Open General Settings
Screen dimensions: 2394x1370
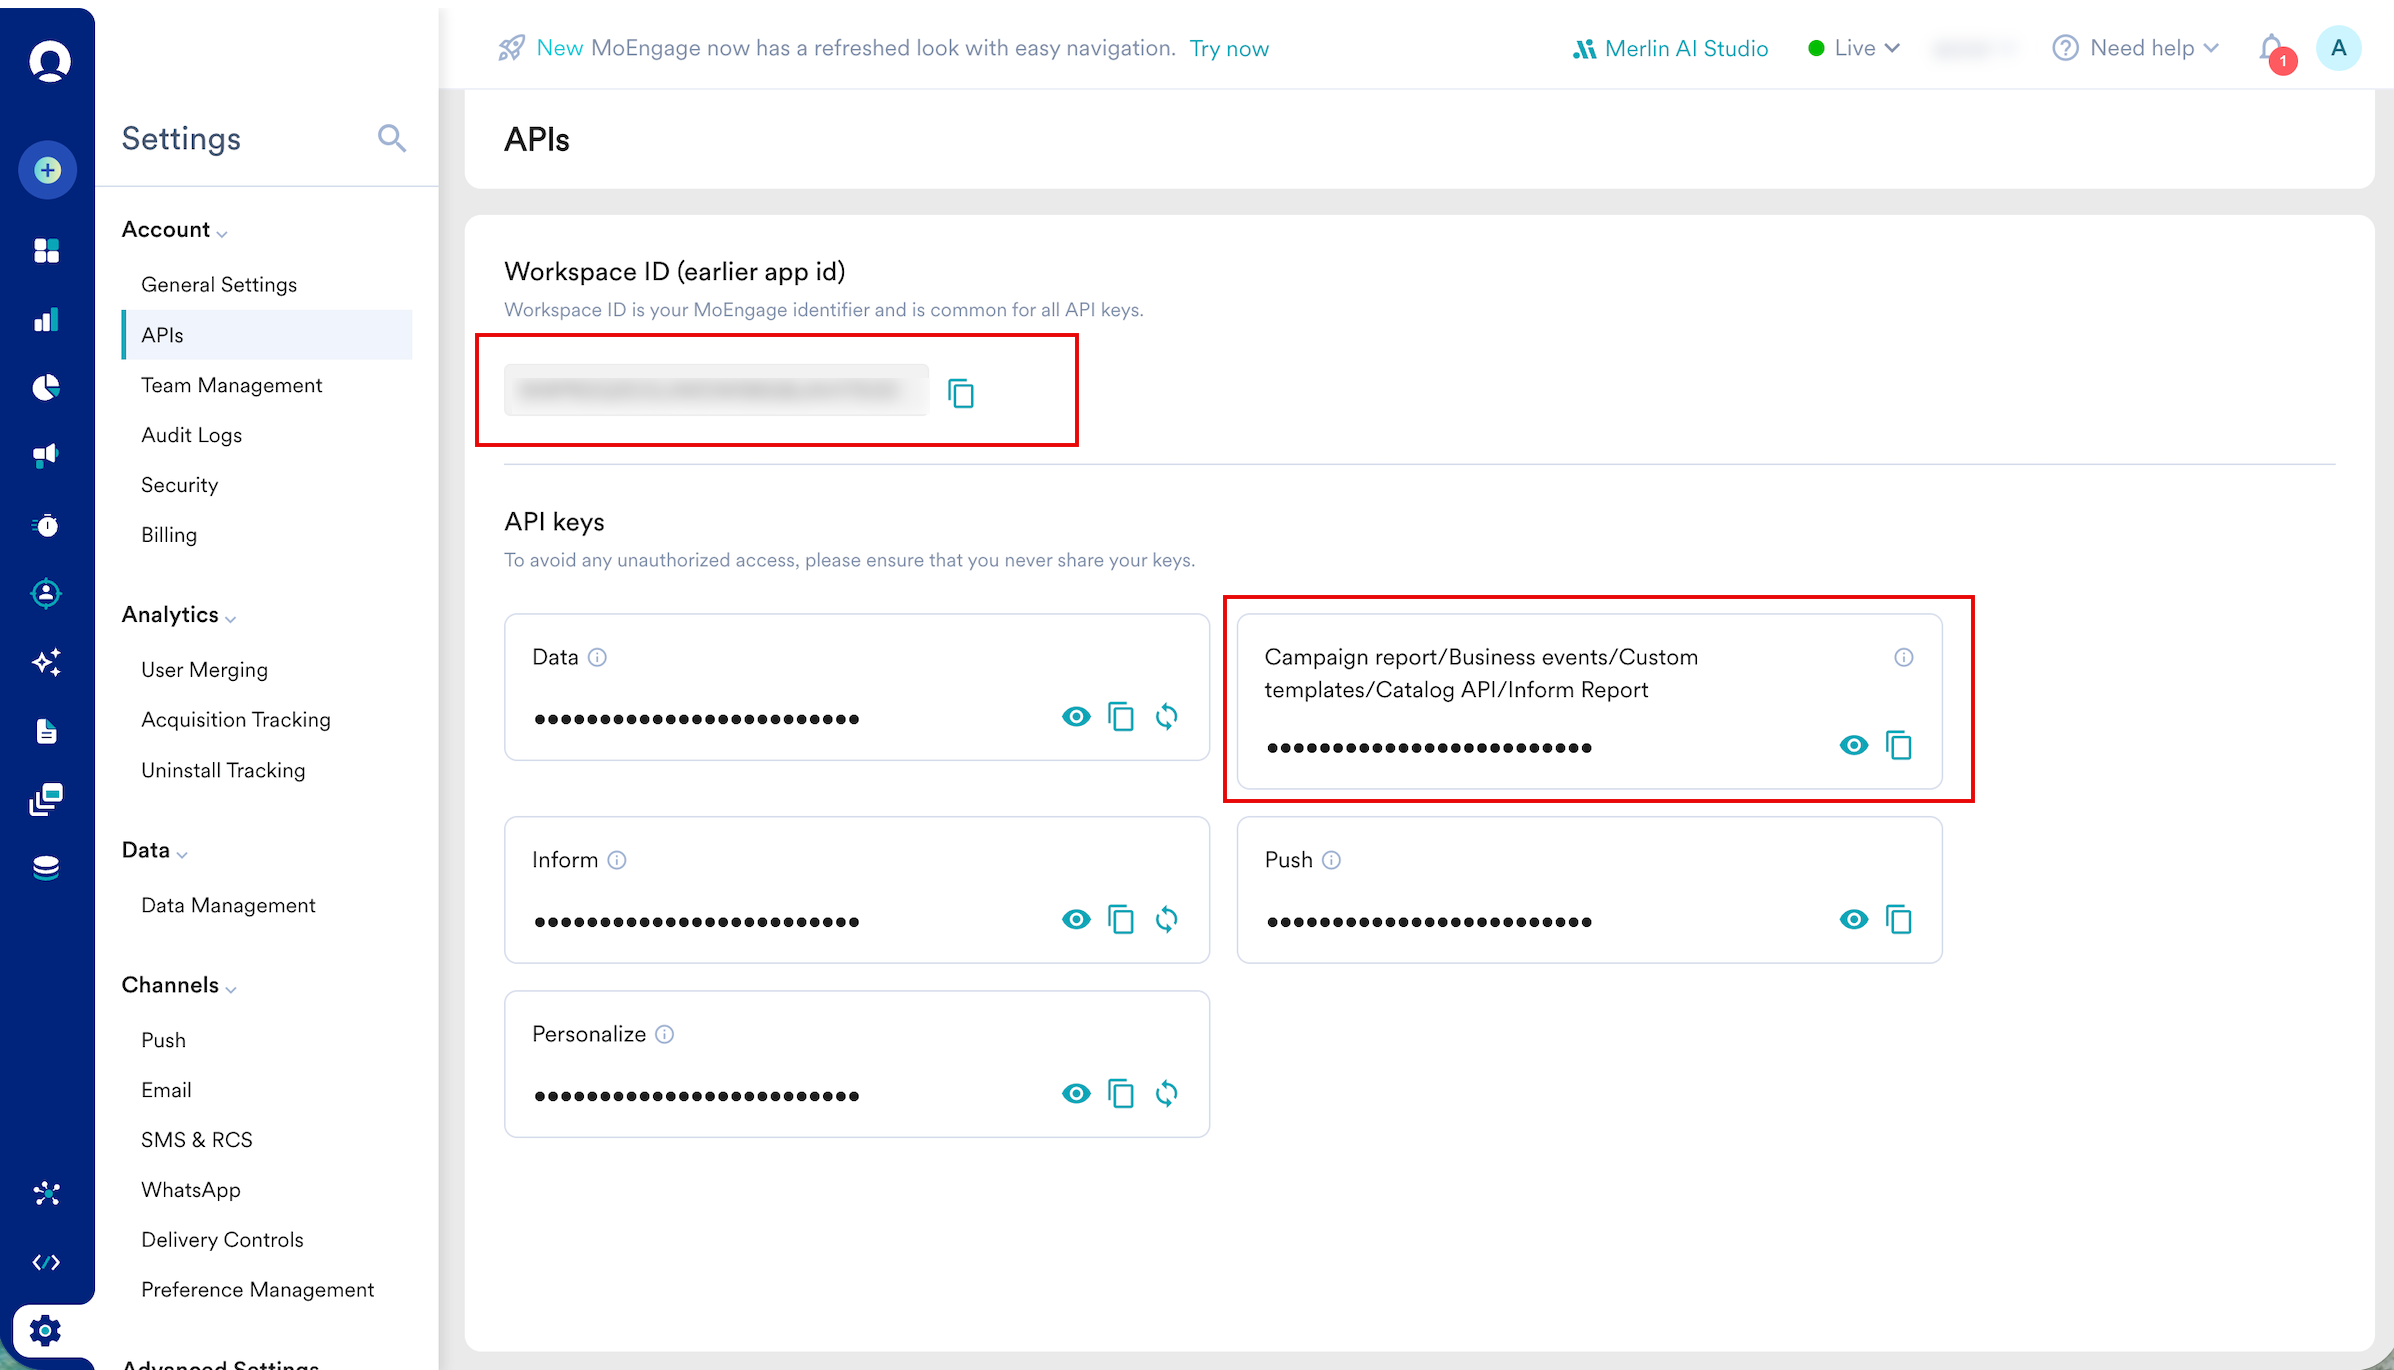(219, 285)
